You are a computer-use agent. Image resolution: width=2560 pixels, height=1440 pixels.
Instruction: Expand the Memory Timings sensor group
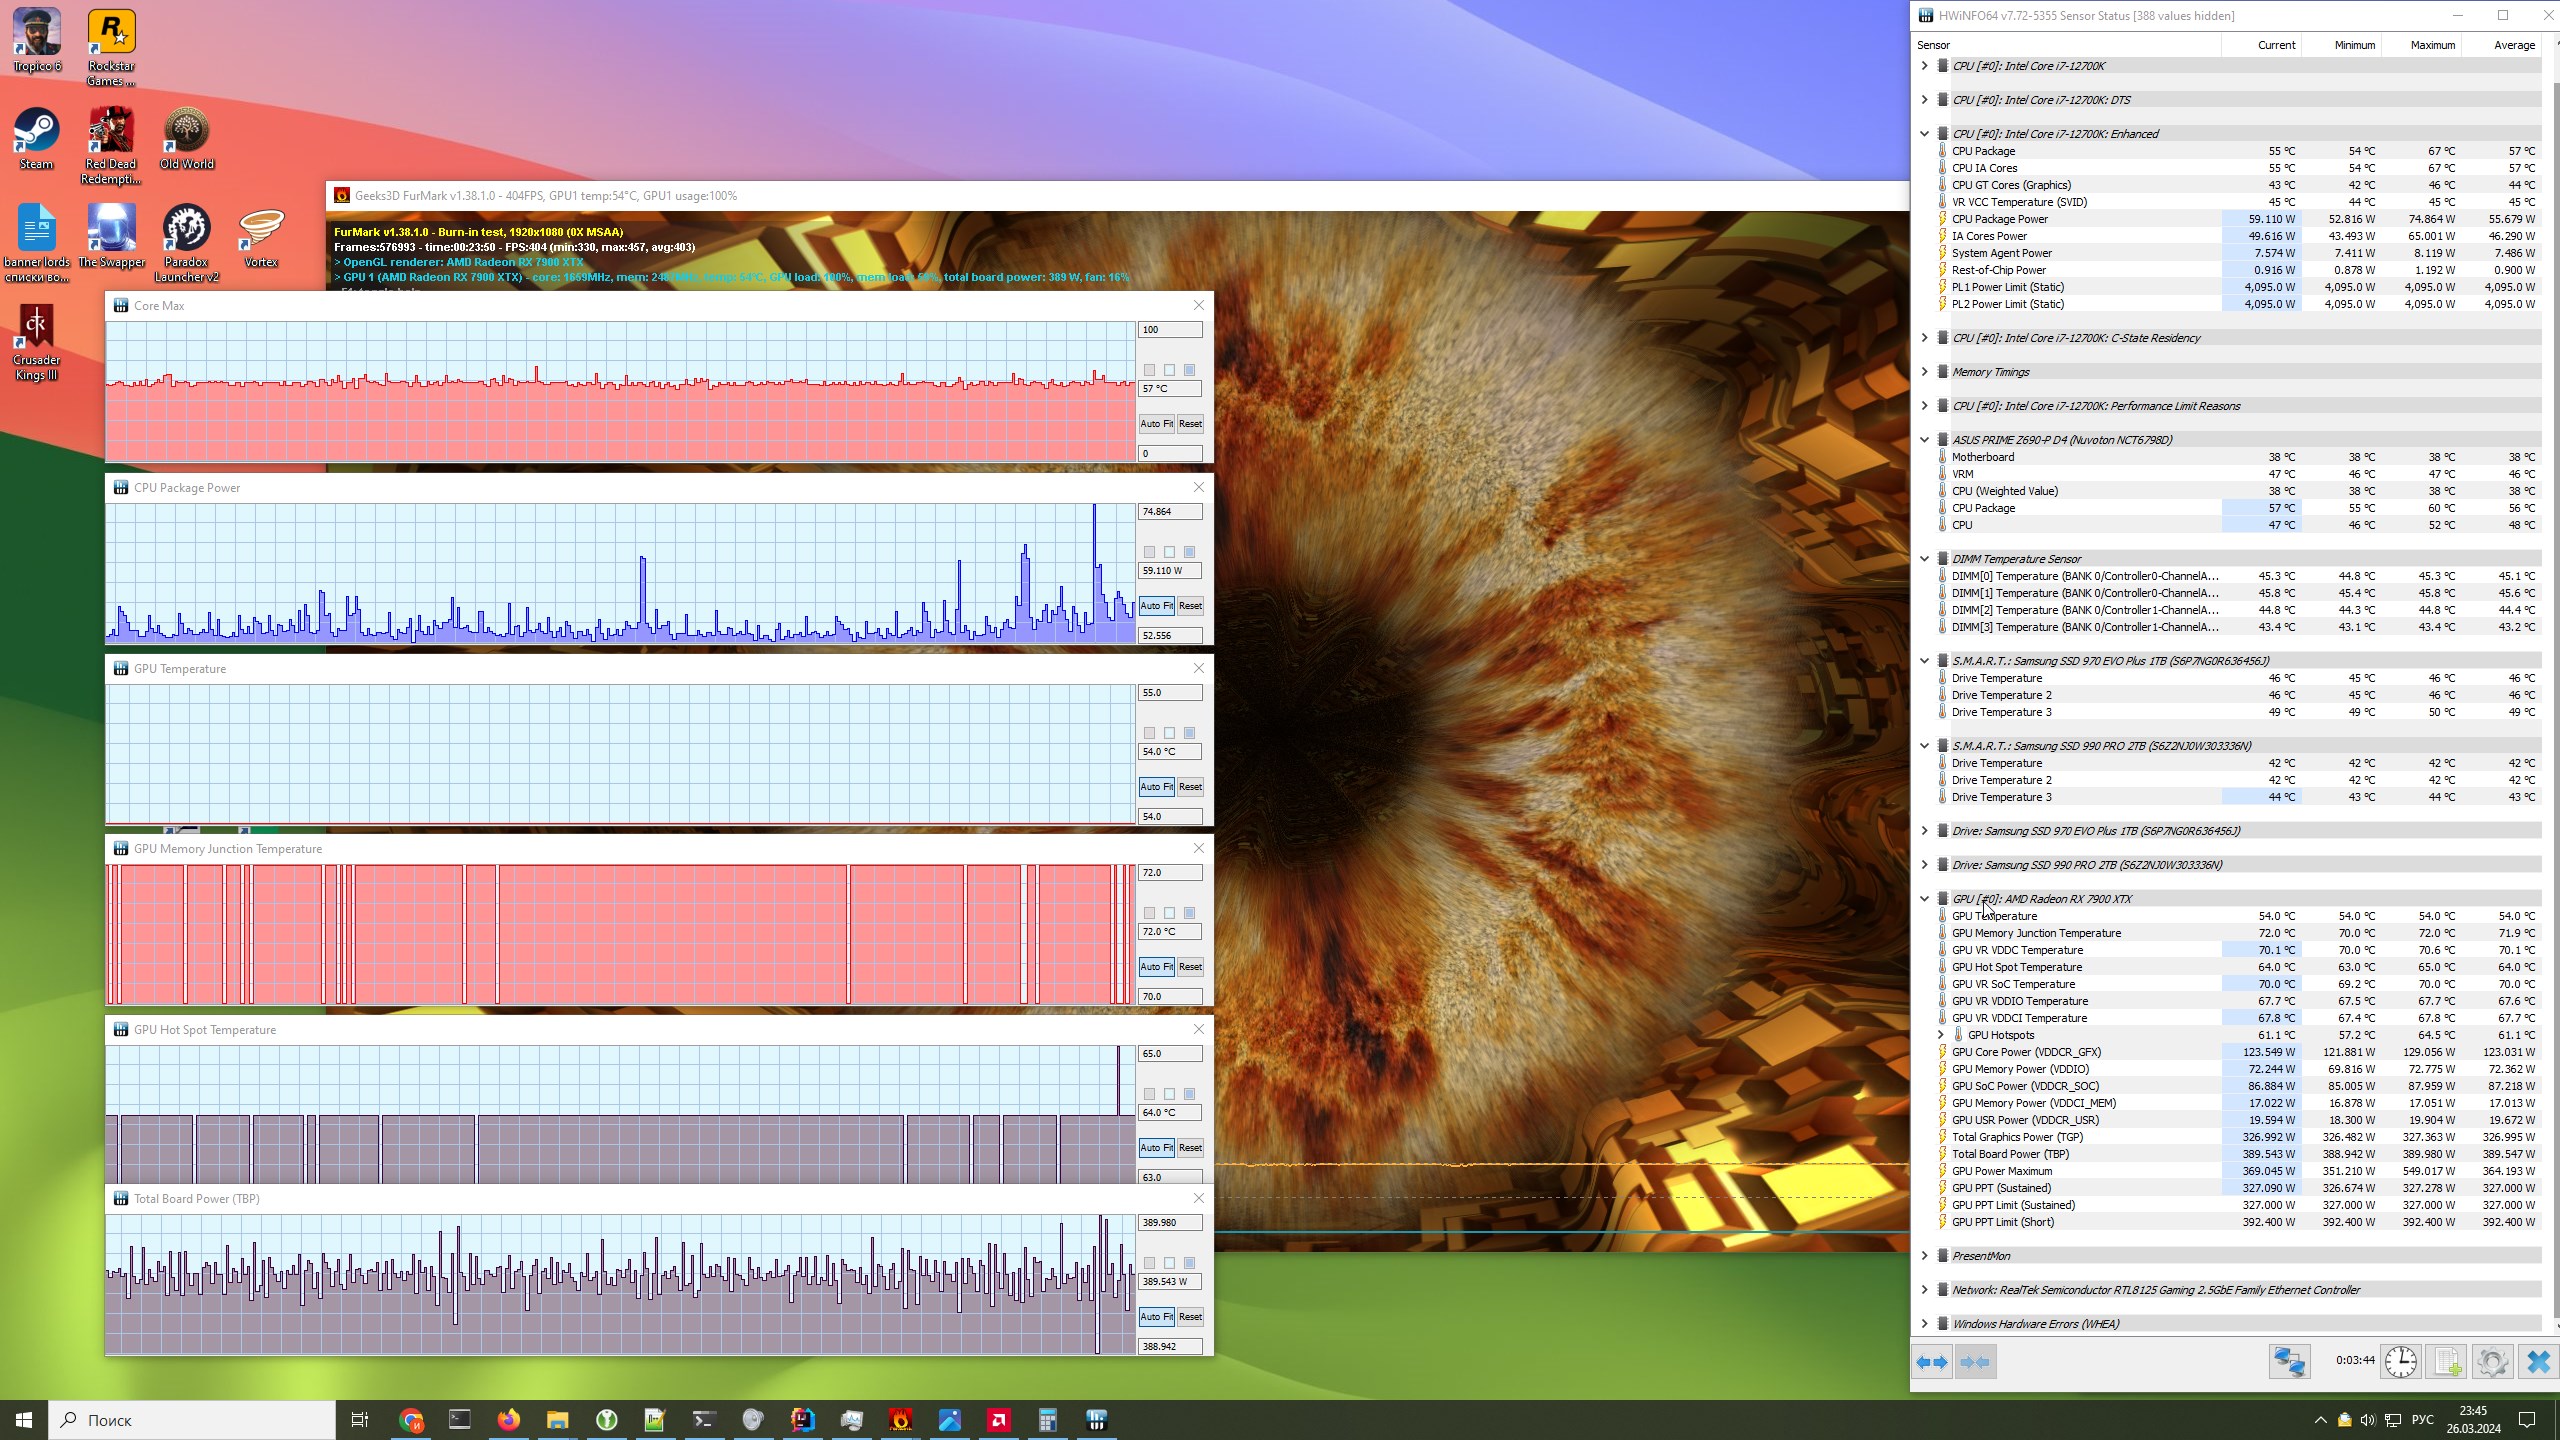pos(1924,372)
